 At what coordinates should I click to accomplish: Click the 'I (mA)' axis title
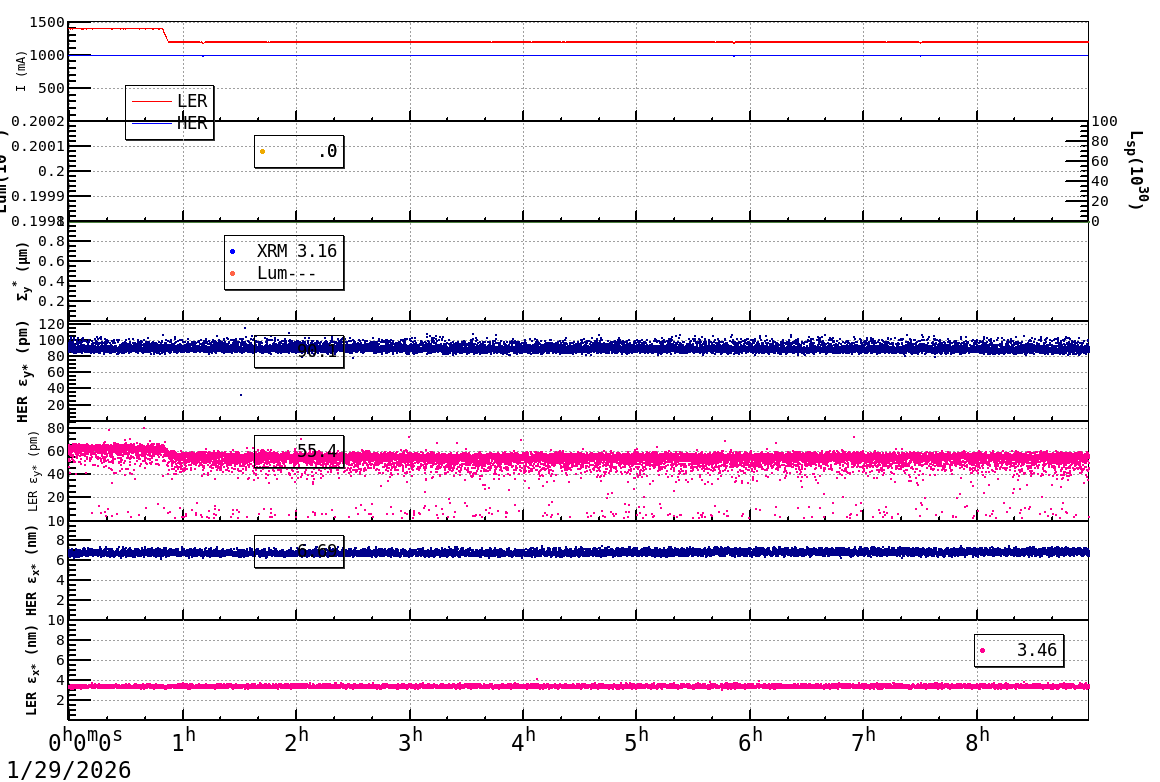click(x=21, y=71)
